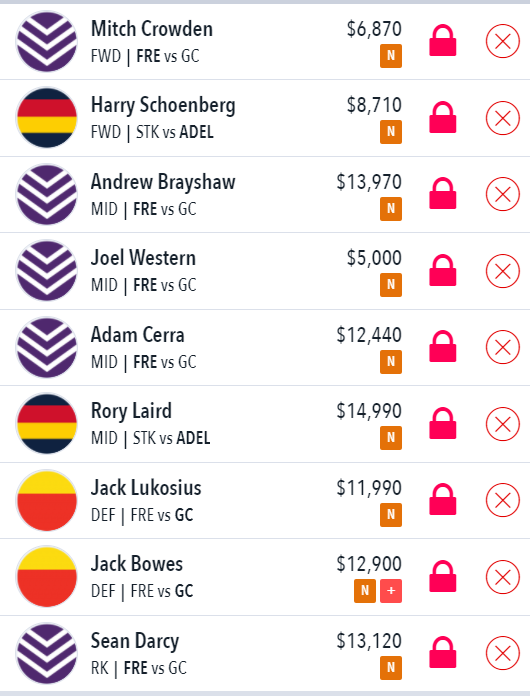Image resolution: width=530 pixels, height=696 pixels.
Task: Click the N badge beside Jack Bowes
Action: [x=365, y=591]
